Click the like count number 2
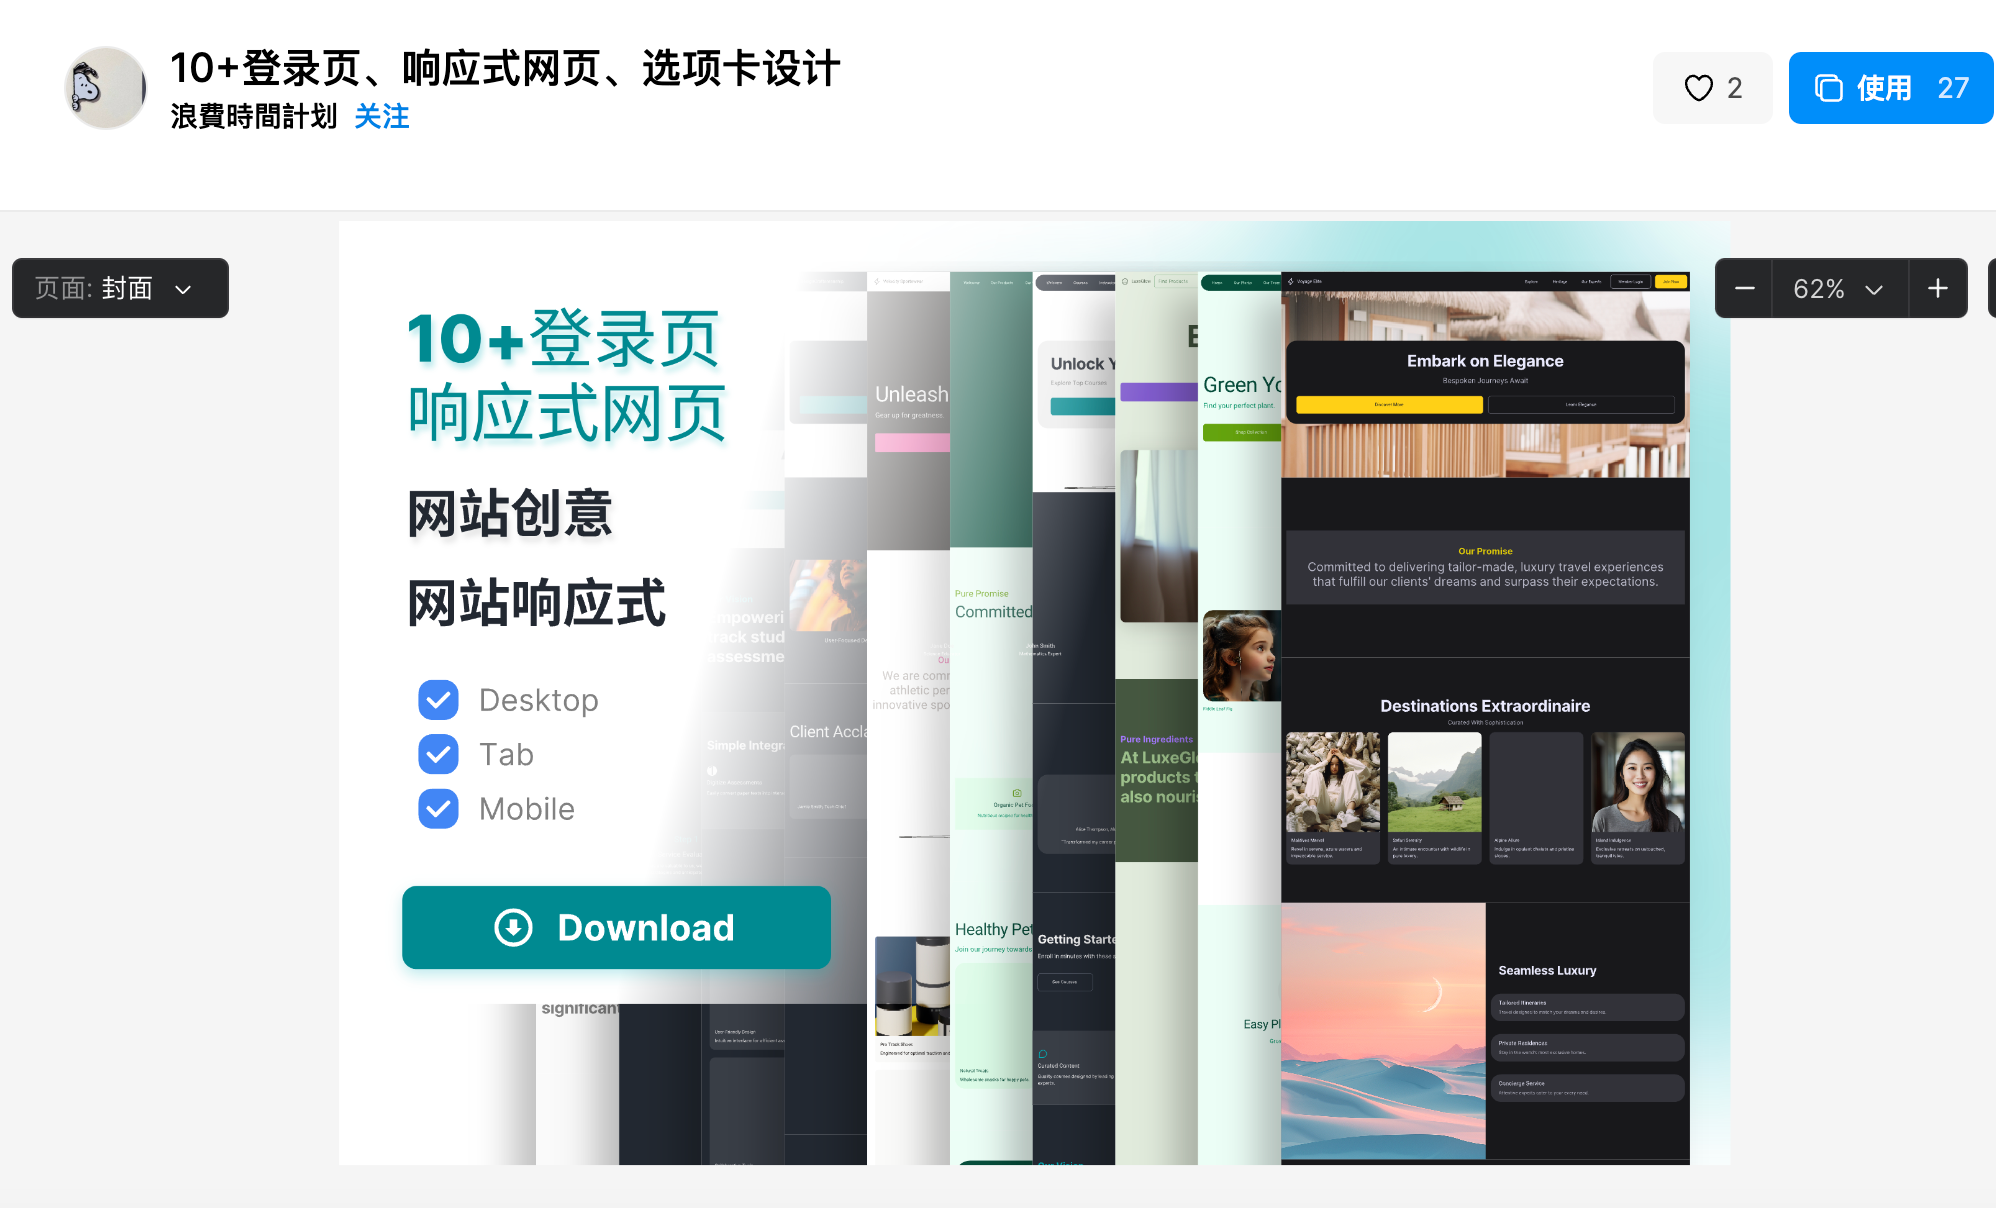This screenshot has width=1996, height=1208. [1735, 88]
